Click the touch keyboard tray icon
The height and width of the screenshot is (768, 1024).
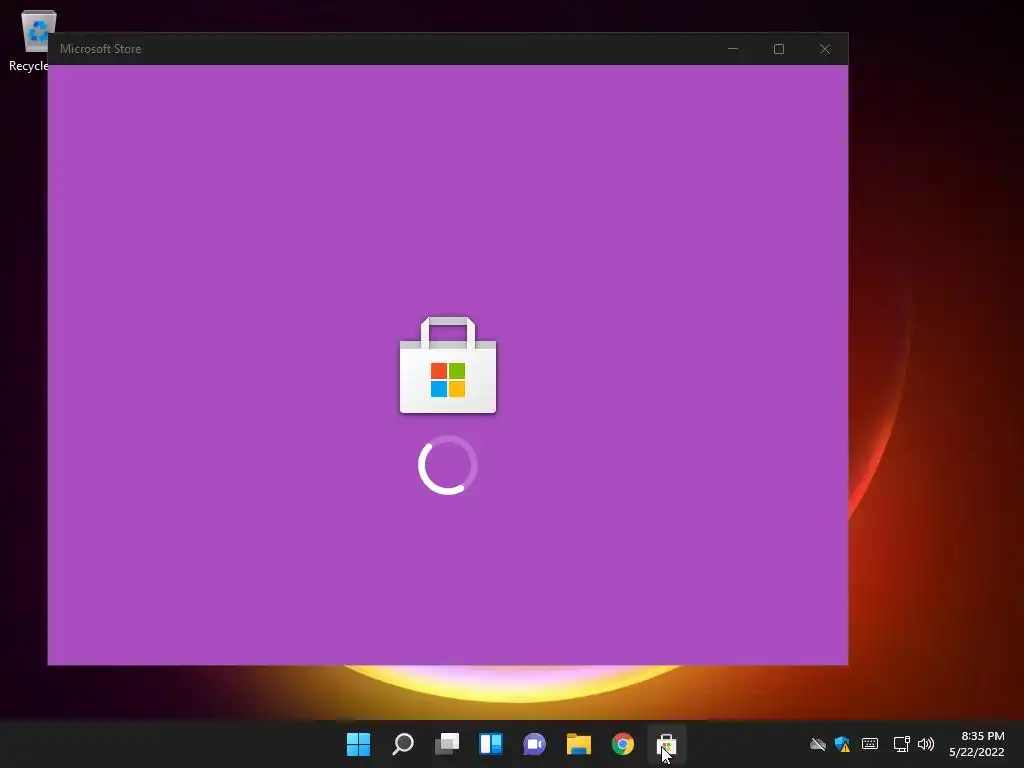click(870, 744)
